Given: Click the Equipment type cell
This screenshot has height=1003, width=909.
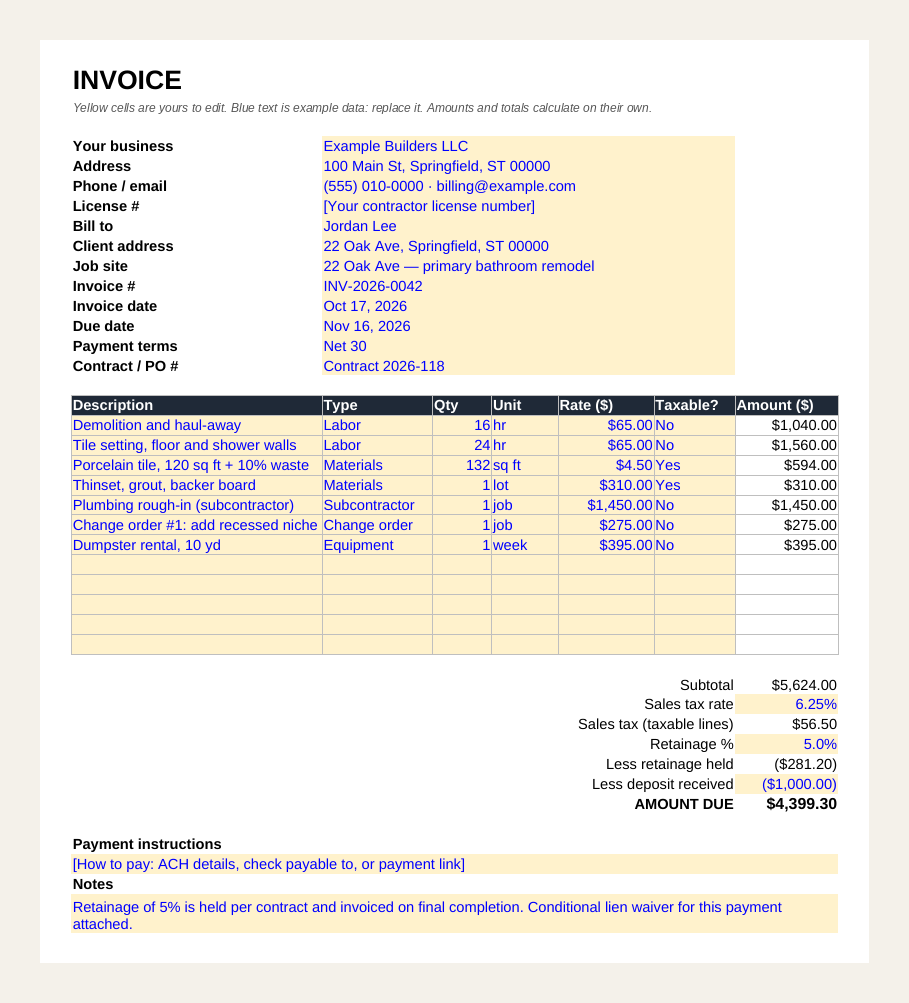Looking at the screenshot, I should 377,545.
